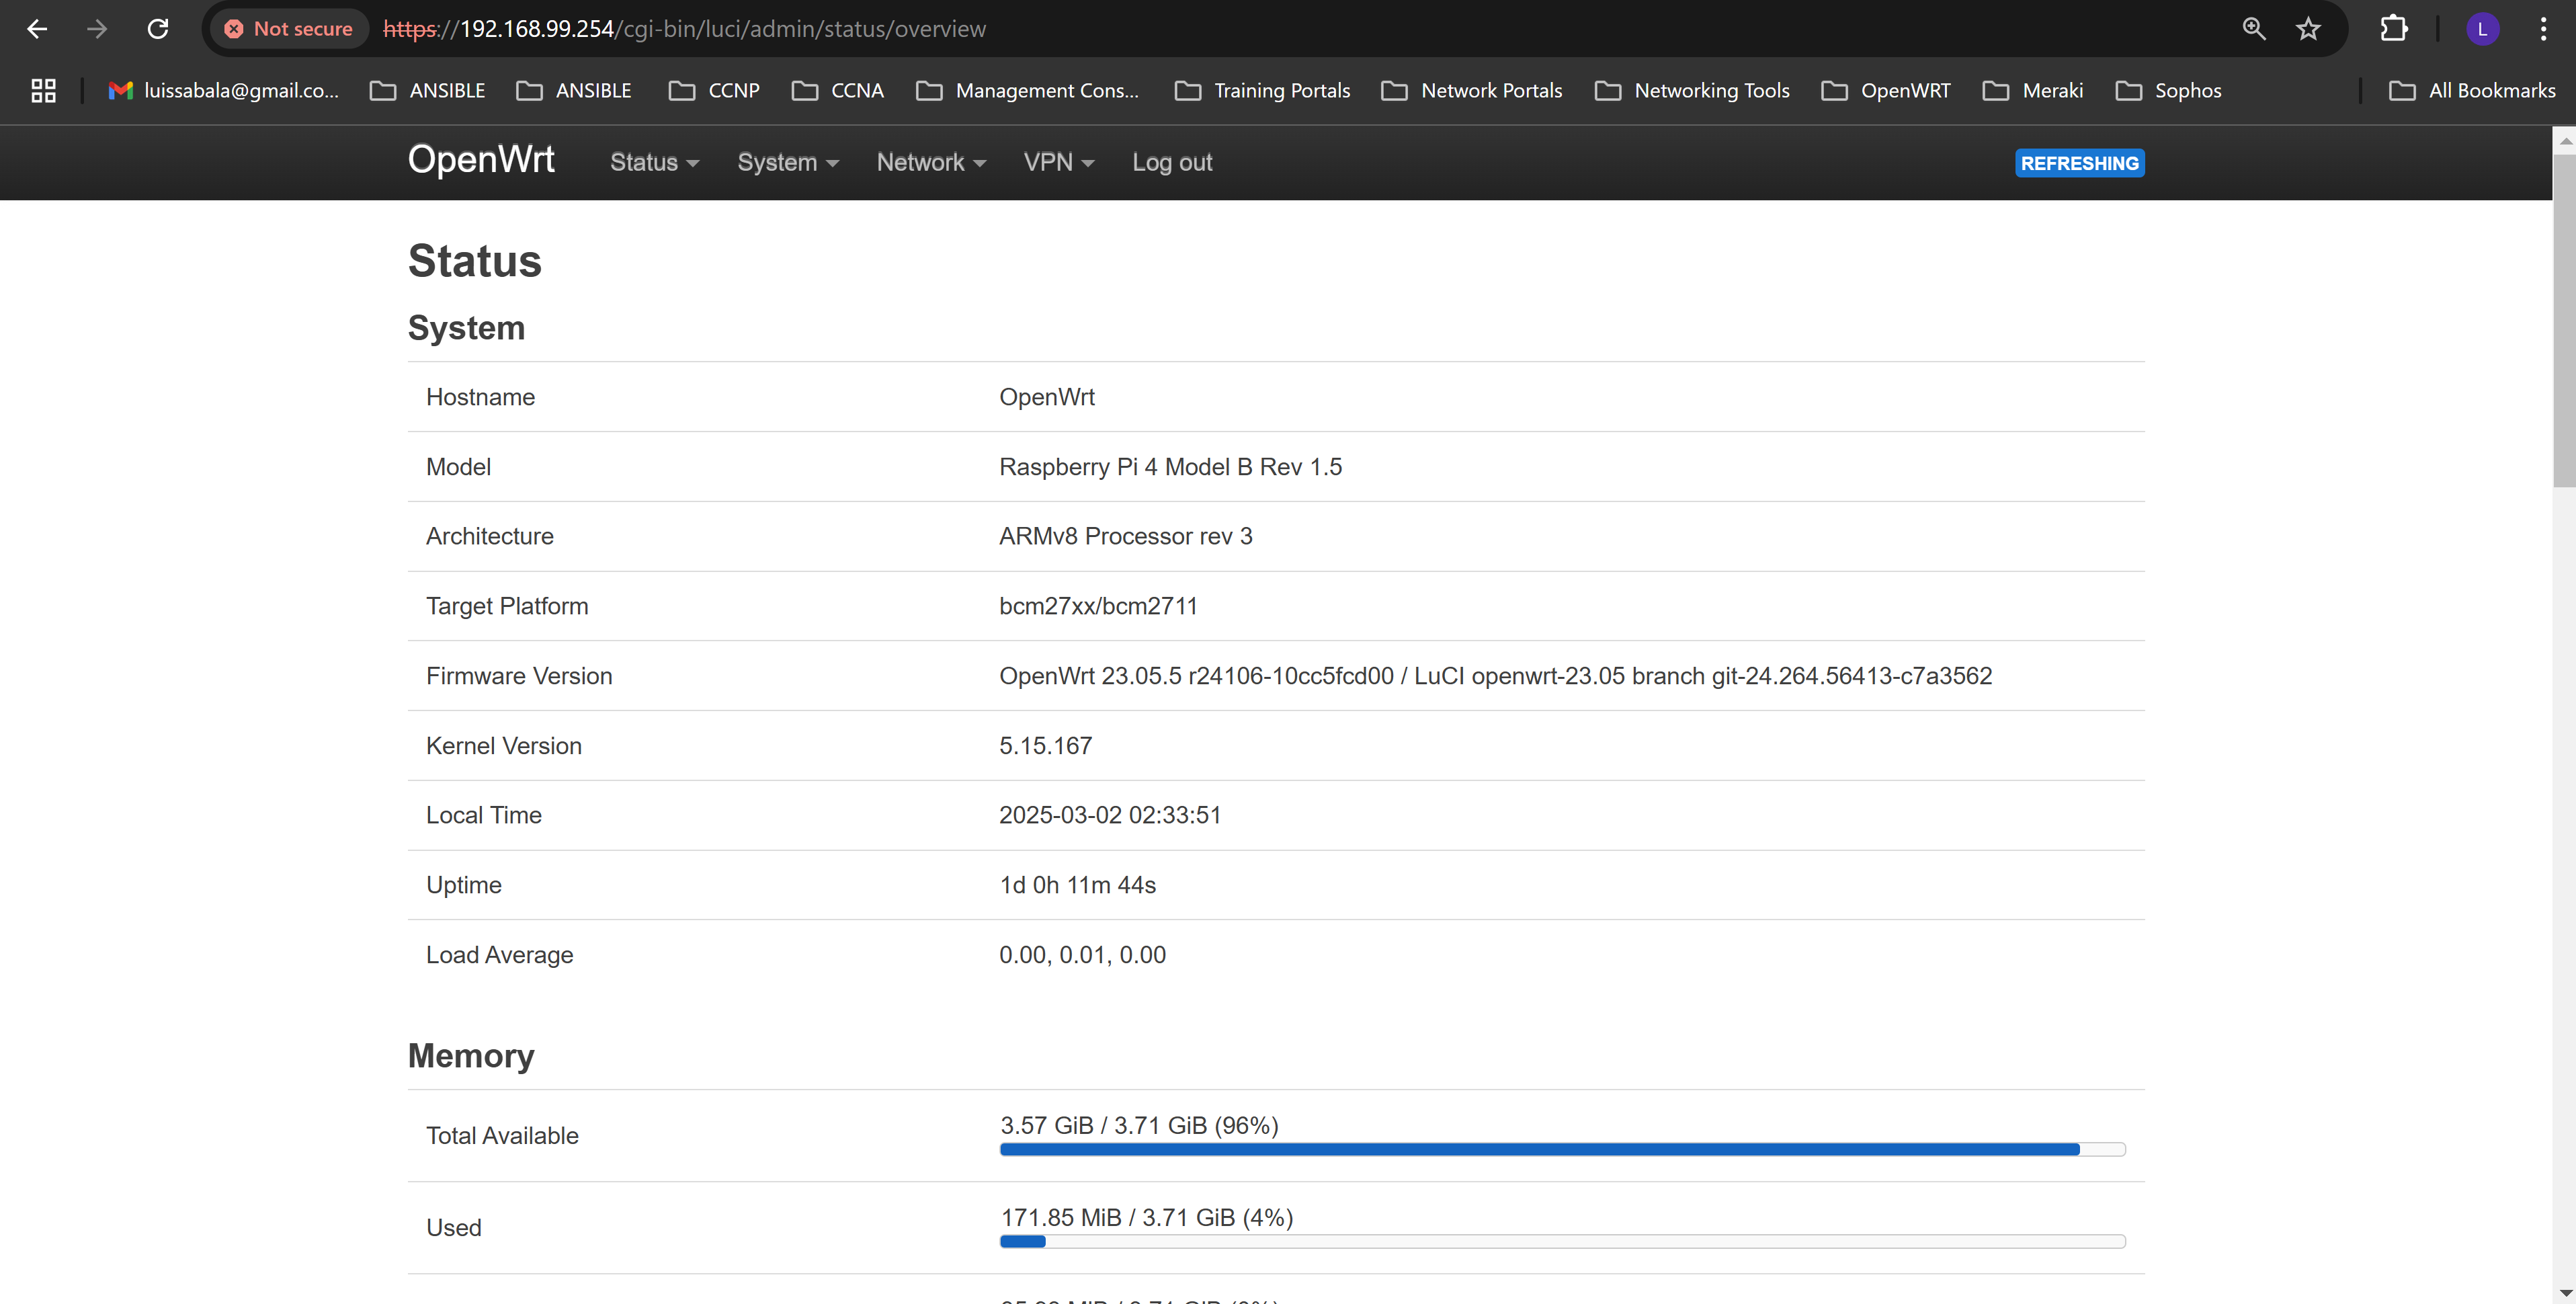Expand the VPN menu
The height and width of the screenshot is (1304, 2576).
[x=1059, y=162]
